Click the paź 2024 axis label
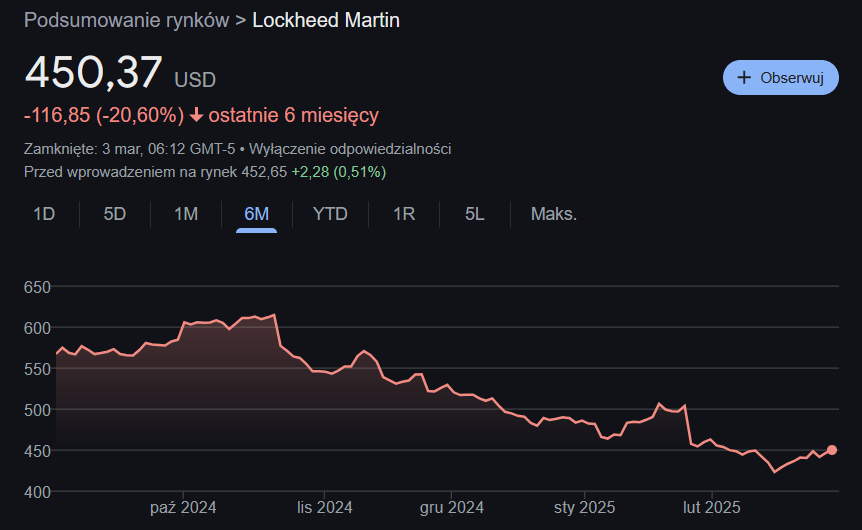 (183, 507)
